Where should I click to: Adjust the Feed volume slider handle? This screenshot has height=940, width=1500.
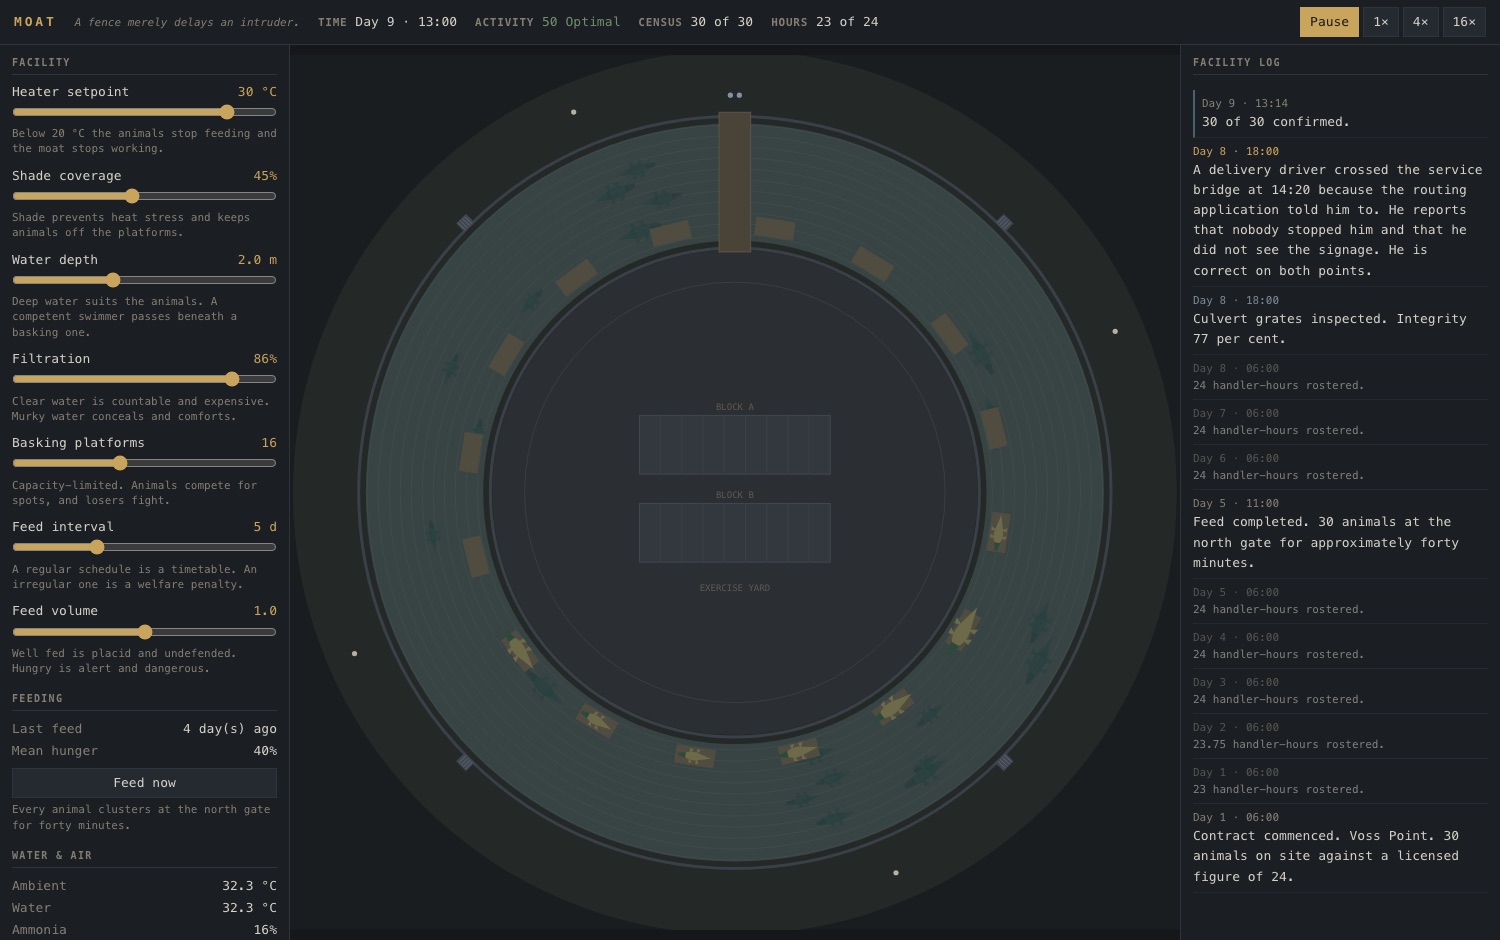tap(145, 632)
